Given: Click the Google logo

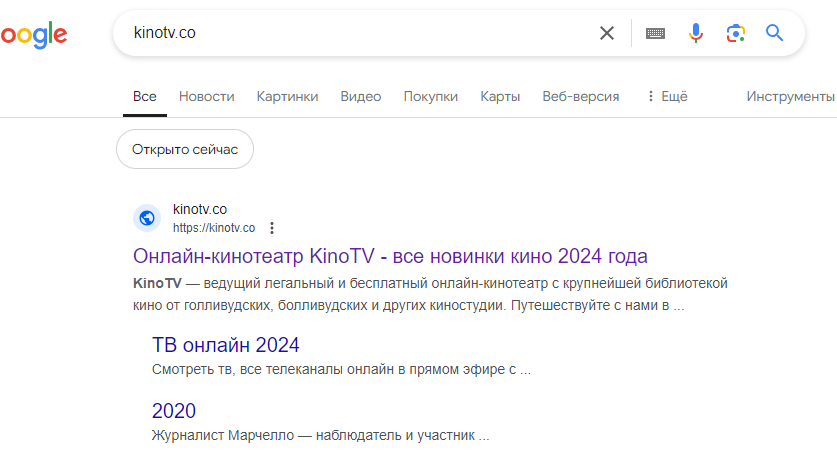Looking at the screenshot, I should coord(33,35).
